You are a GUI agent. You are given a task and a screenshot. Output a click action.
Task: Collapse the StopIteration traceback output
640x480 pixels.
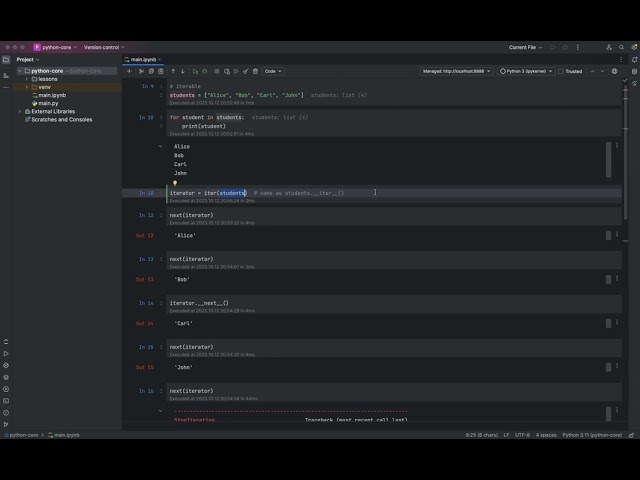tap(160, 411)
